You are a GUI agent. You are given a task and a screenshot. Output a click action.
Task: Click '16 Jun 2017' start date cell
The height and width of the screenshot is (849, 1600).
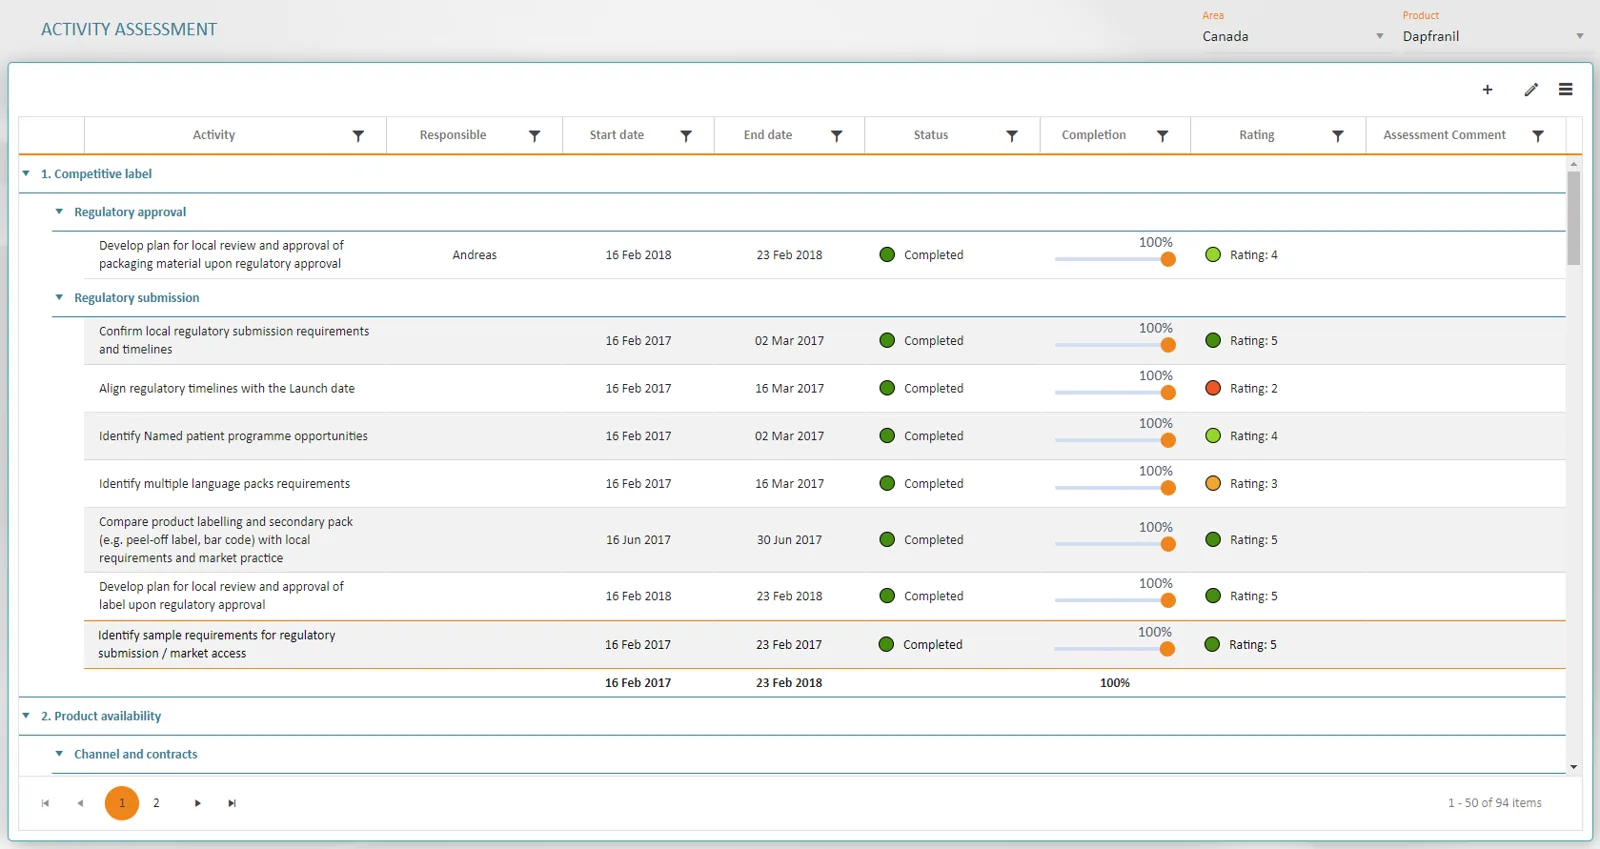pyautogui.click(x=638, y=540)
